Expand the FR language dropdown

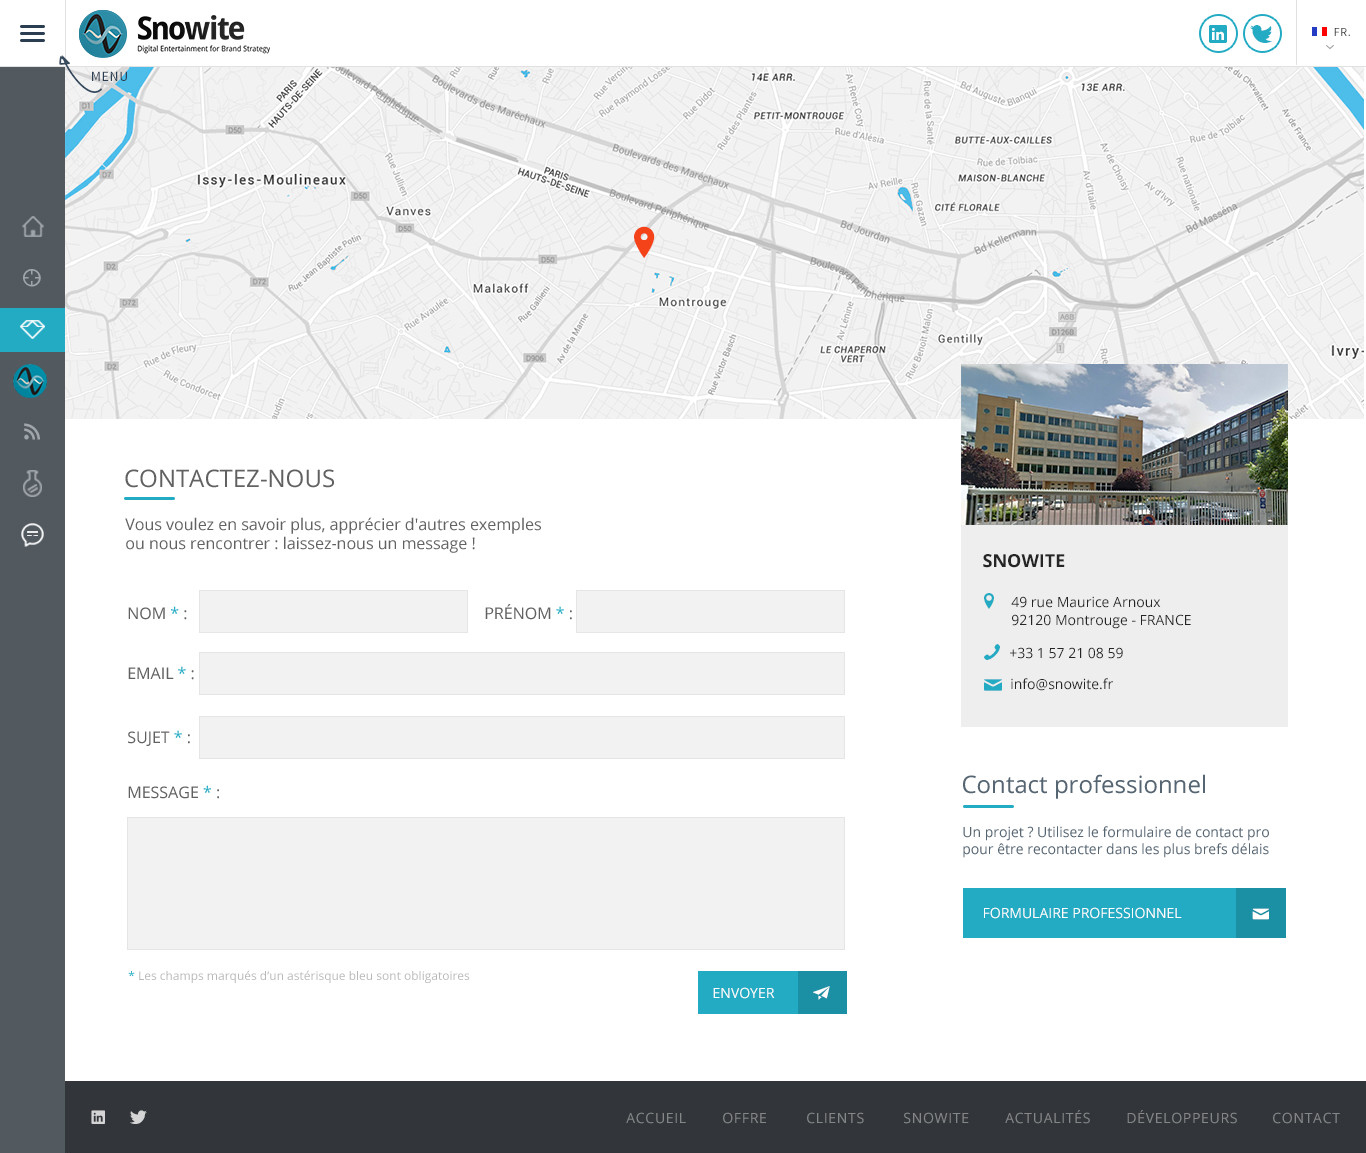coord(1330,37)
